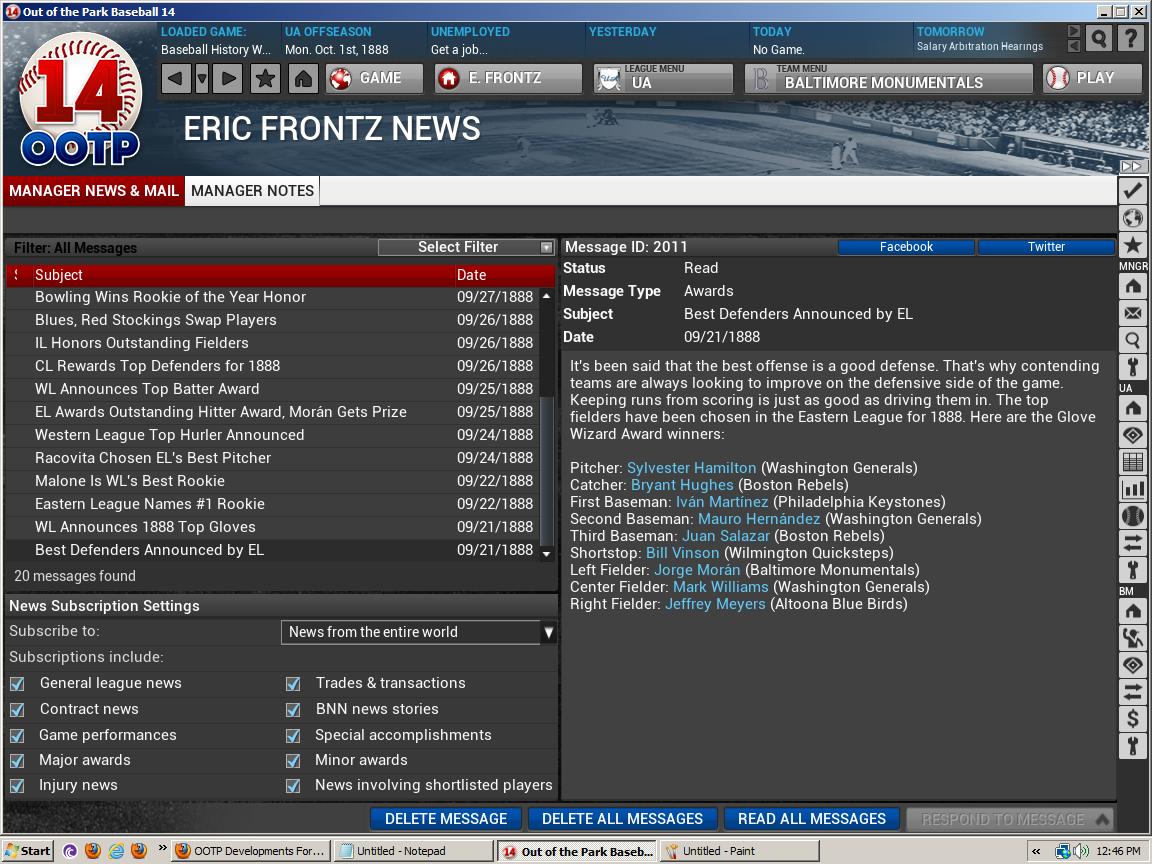Open finances with the dollar sign icon
The image size is (1152, 864).
pos(1132,718)
